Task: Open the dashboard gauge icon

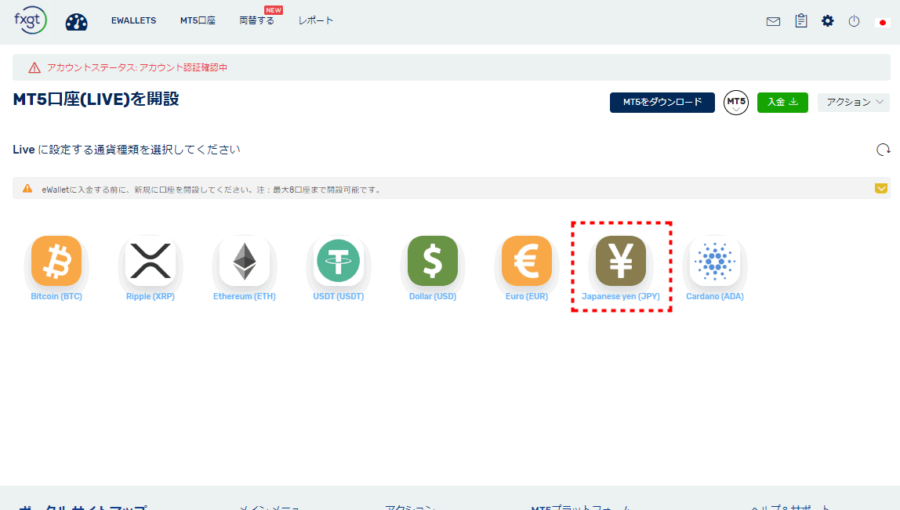Action: (76, 22)
